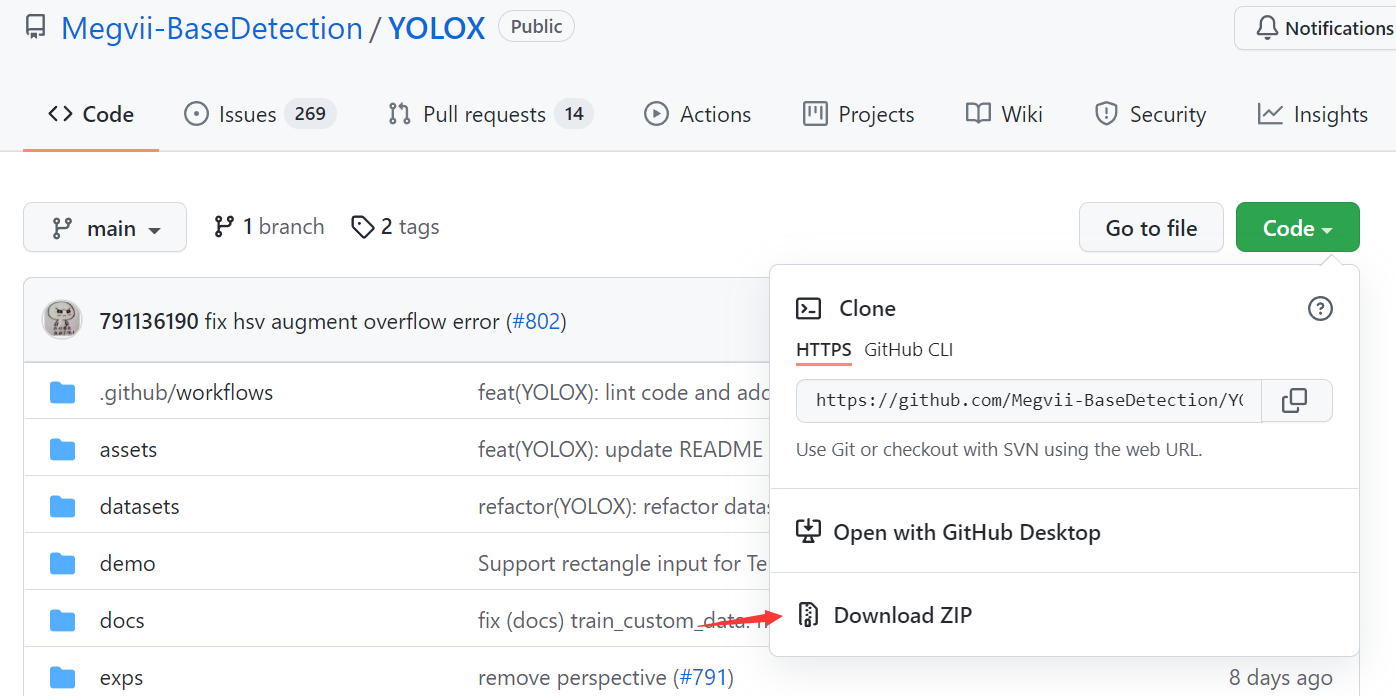The height and width of the screenshot is (696, 1396).
Task: Collapse the green Code dropdown button
Action: pos(1297,227)
